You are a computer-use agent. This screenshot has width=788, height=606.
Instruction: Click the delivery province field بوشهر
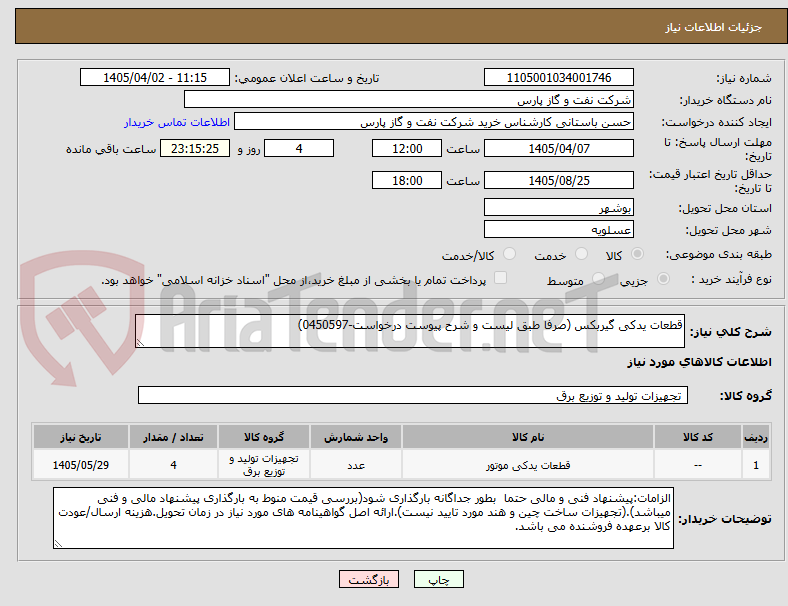(559, 207)
